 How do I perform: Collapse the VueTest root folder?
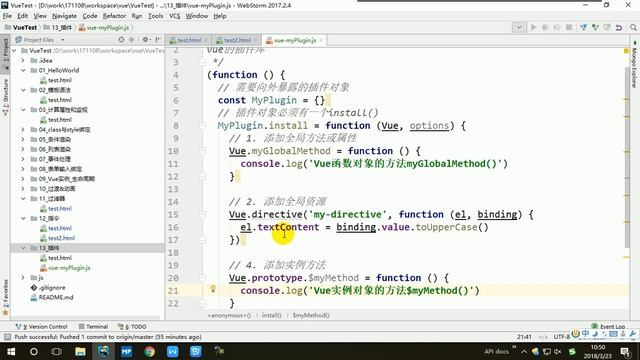(x=15, y=51)
